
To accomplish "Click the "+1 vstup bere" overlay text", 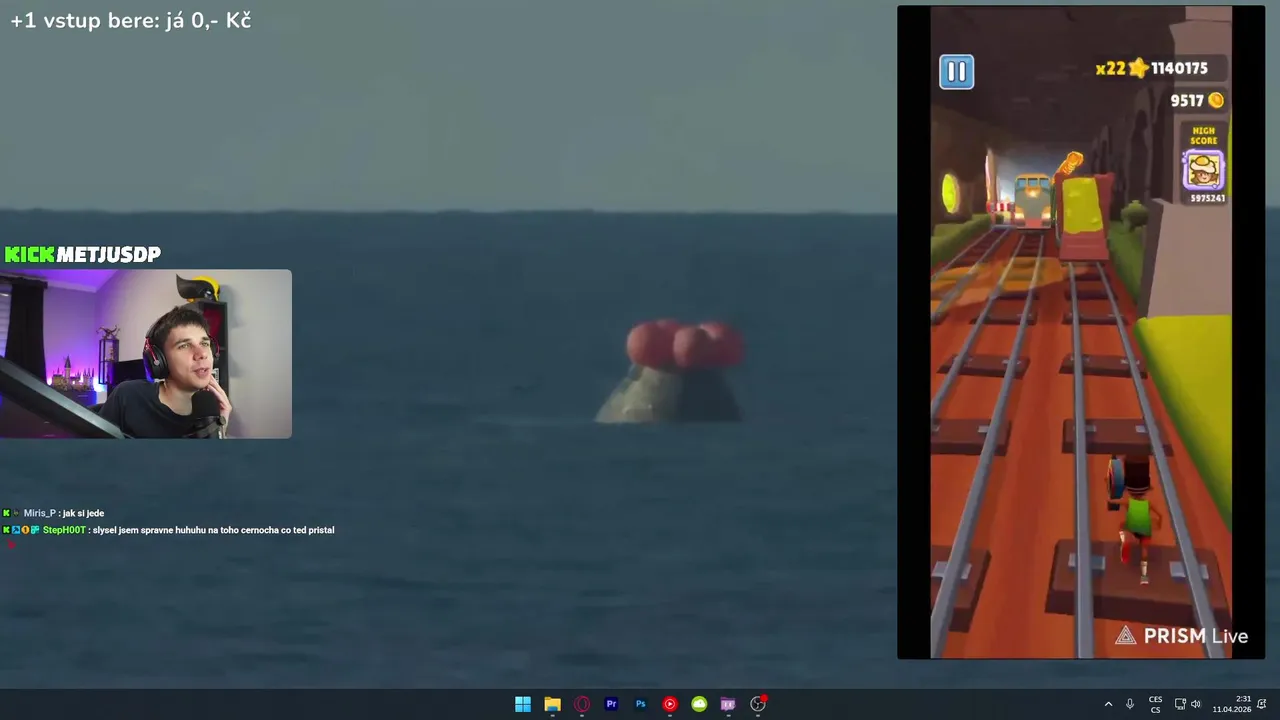I will coord(130,20).
